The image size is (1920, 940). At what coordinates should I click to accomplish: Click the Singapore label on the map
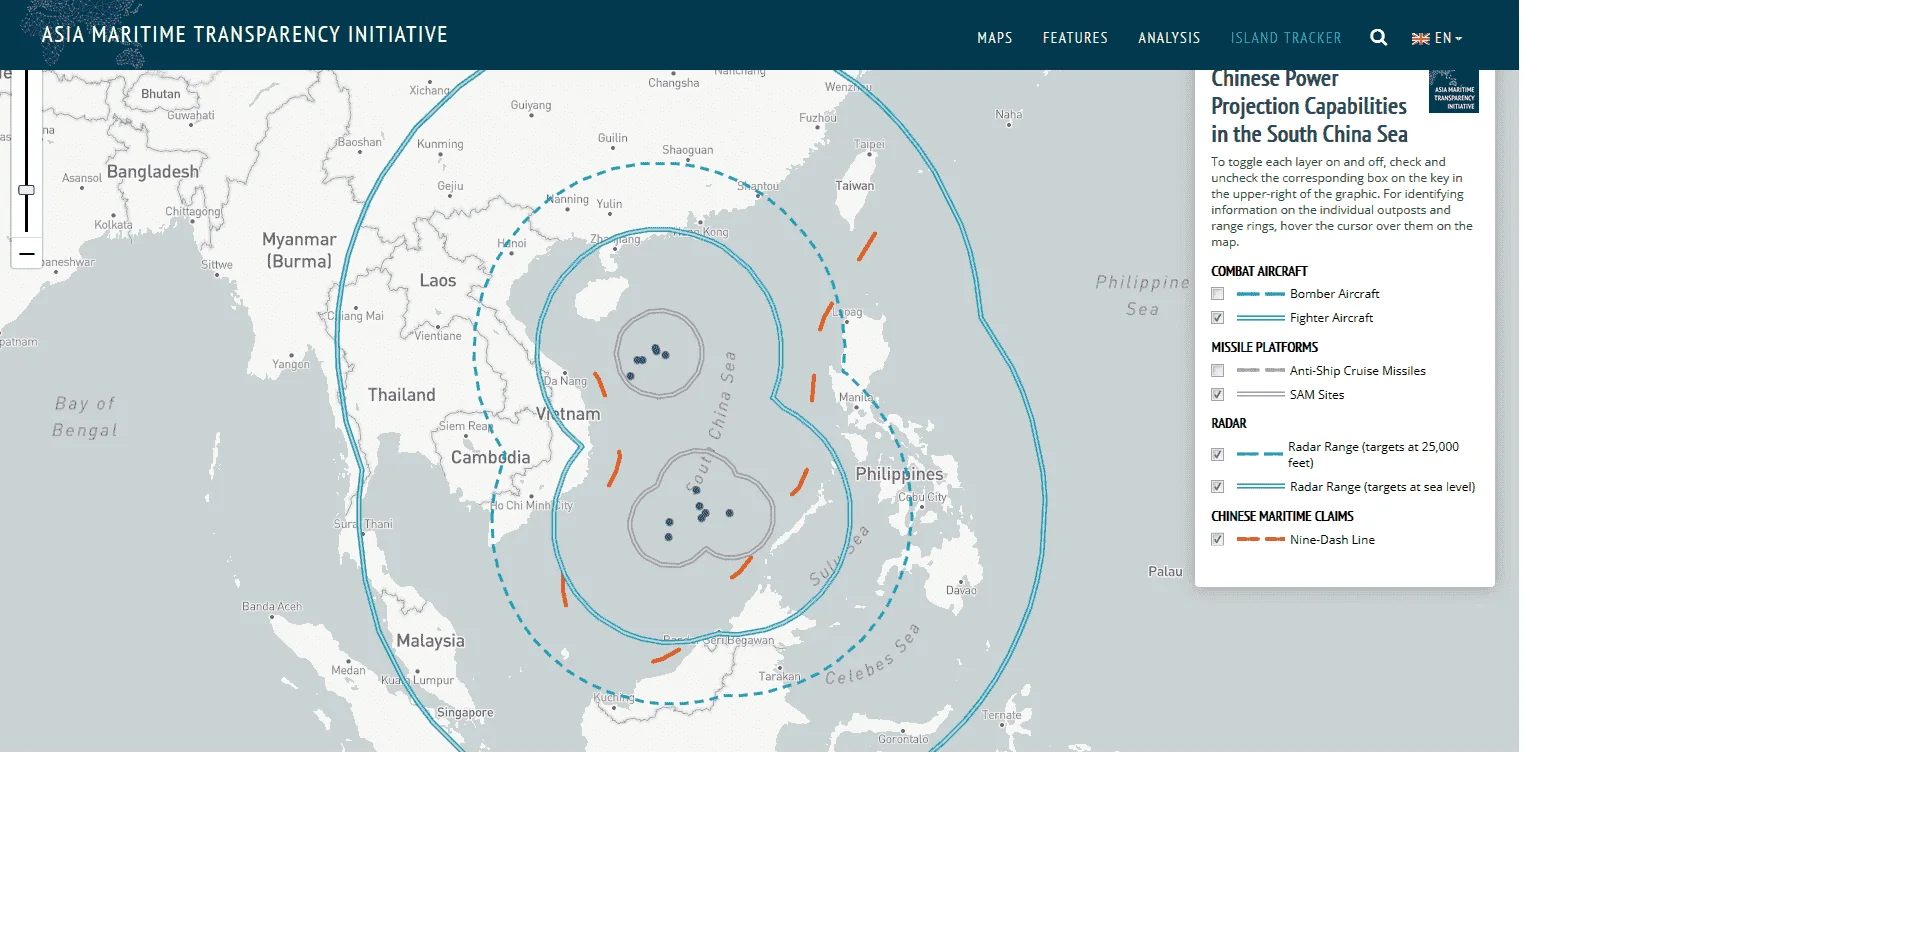(x=465, y=713)
